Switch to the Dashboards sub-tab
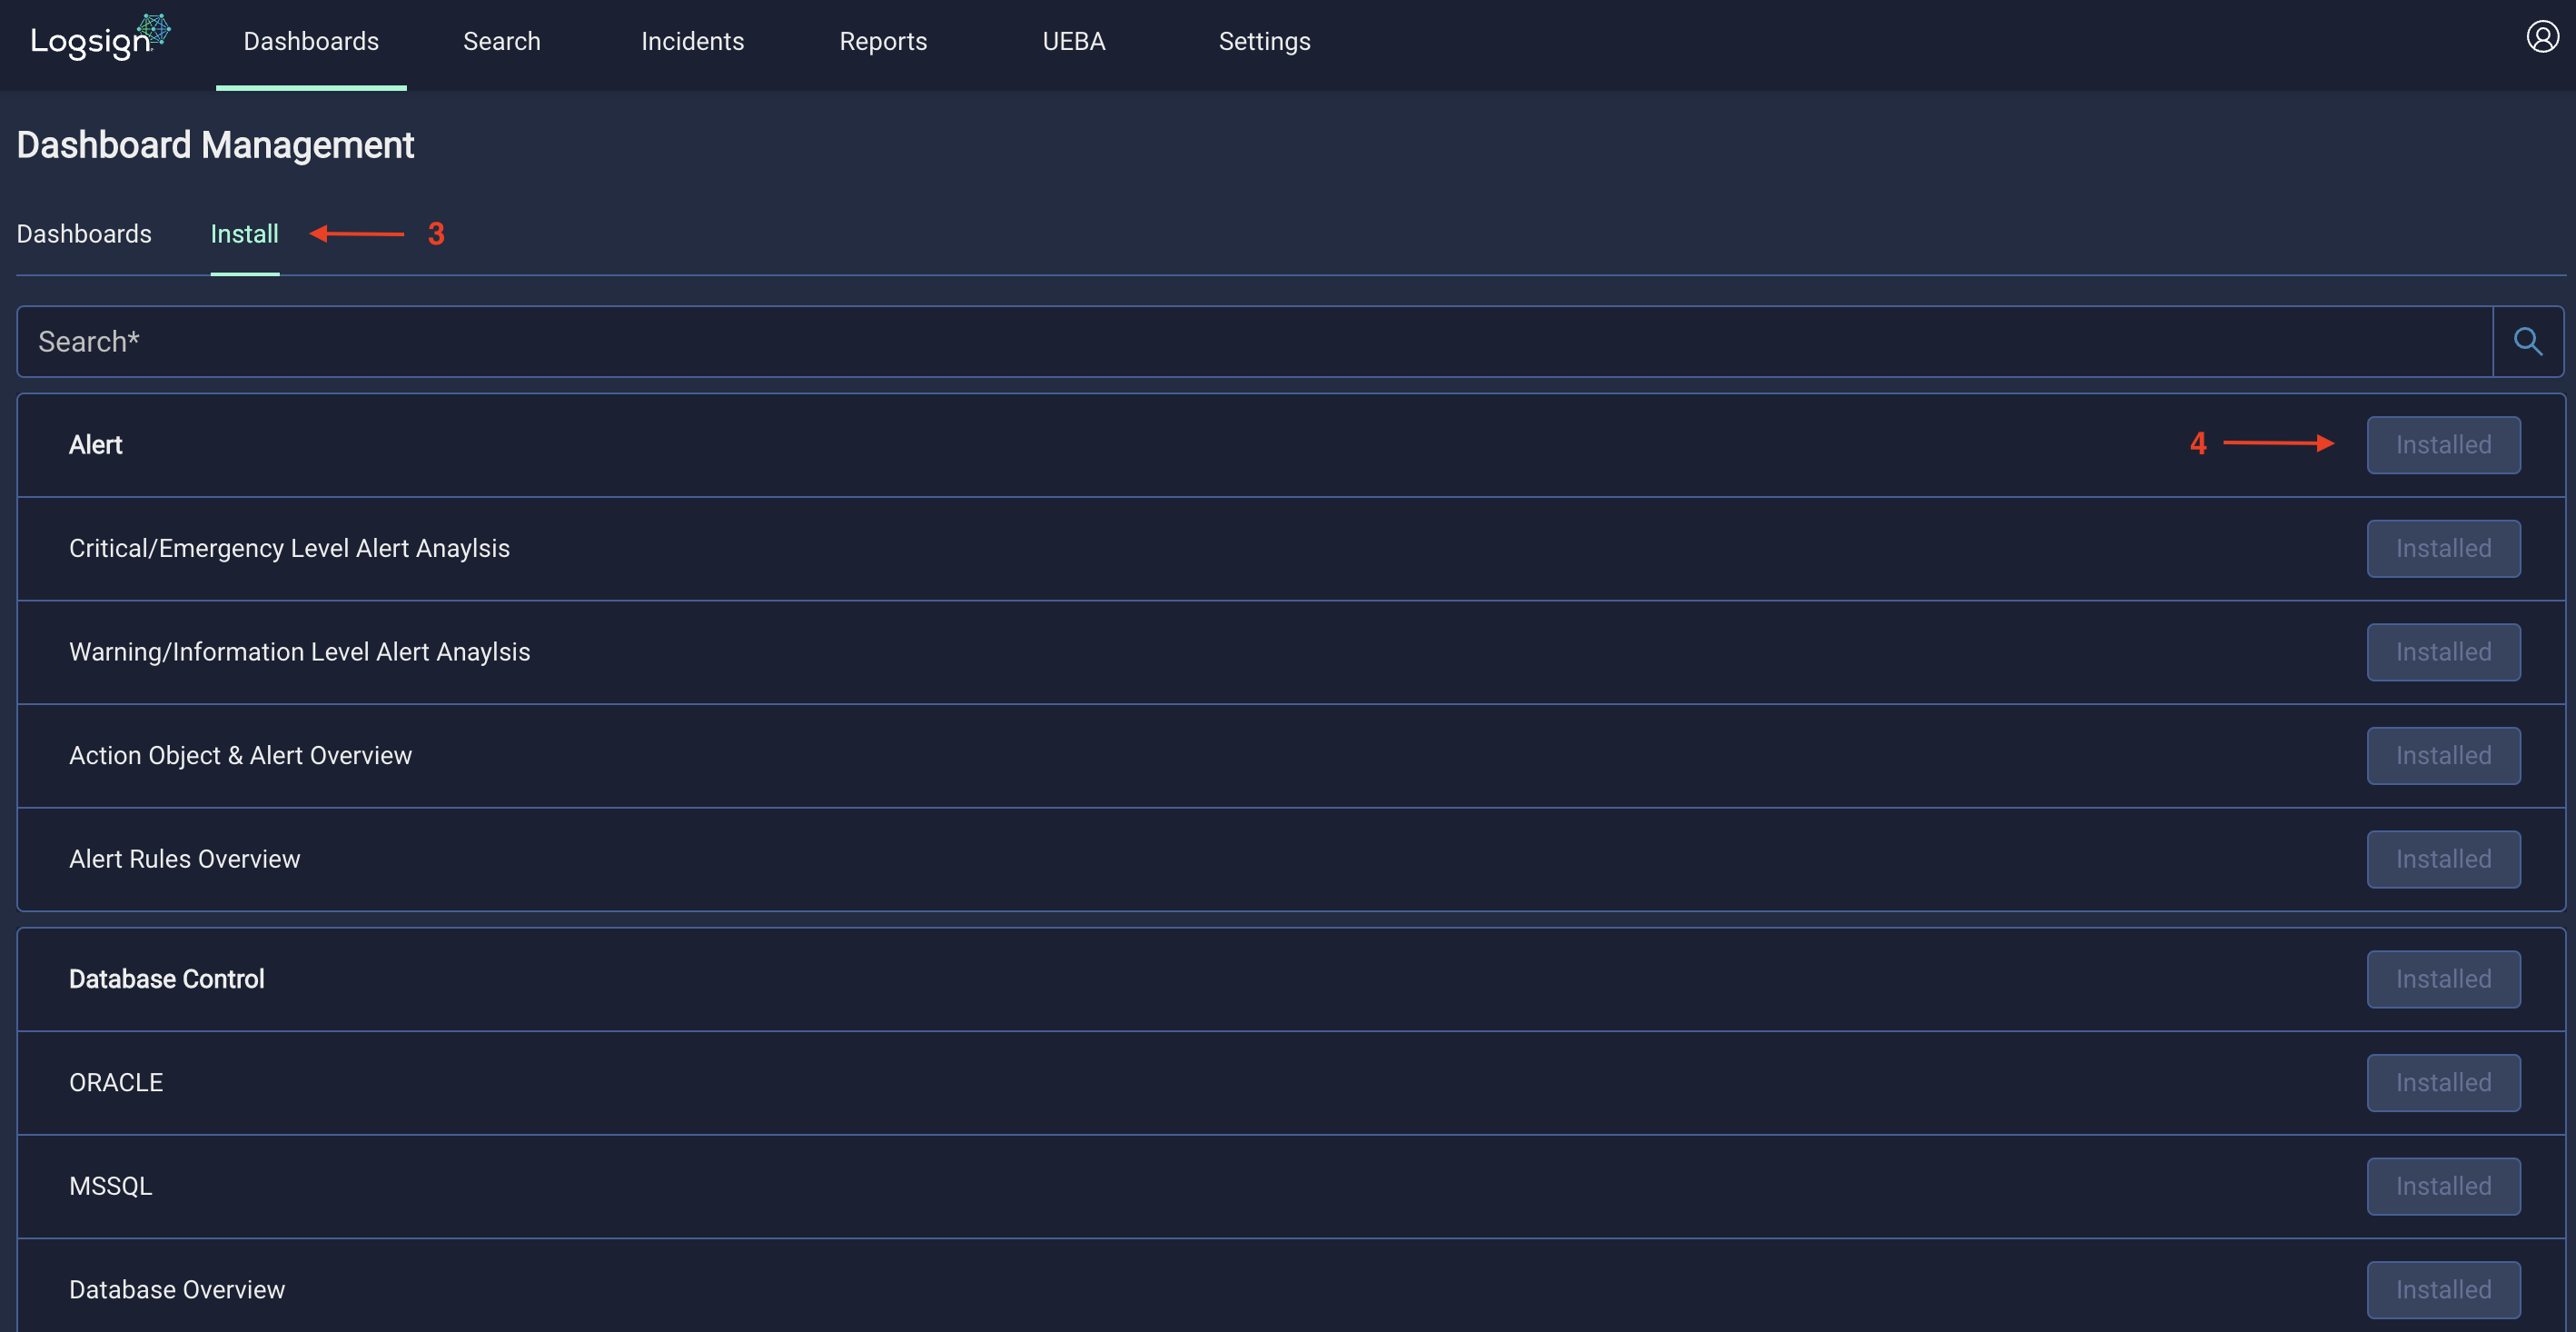Viewport: 2576px width, 1332px height. pyautogui.click(x=84, y=234)
